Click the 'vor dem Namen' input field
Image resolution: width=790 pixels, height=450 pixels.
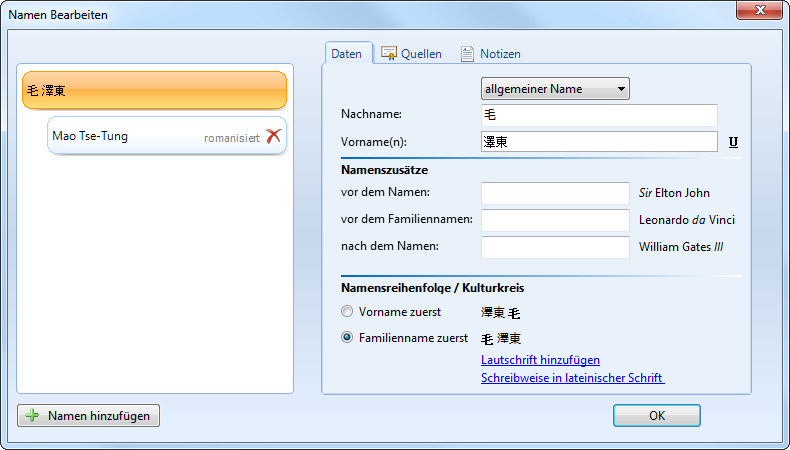554,193
